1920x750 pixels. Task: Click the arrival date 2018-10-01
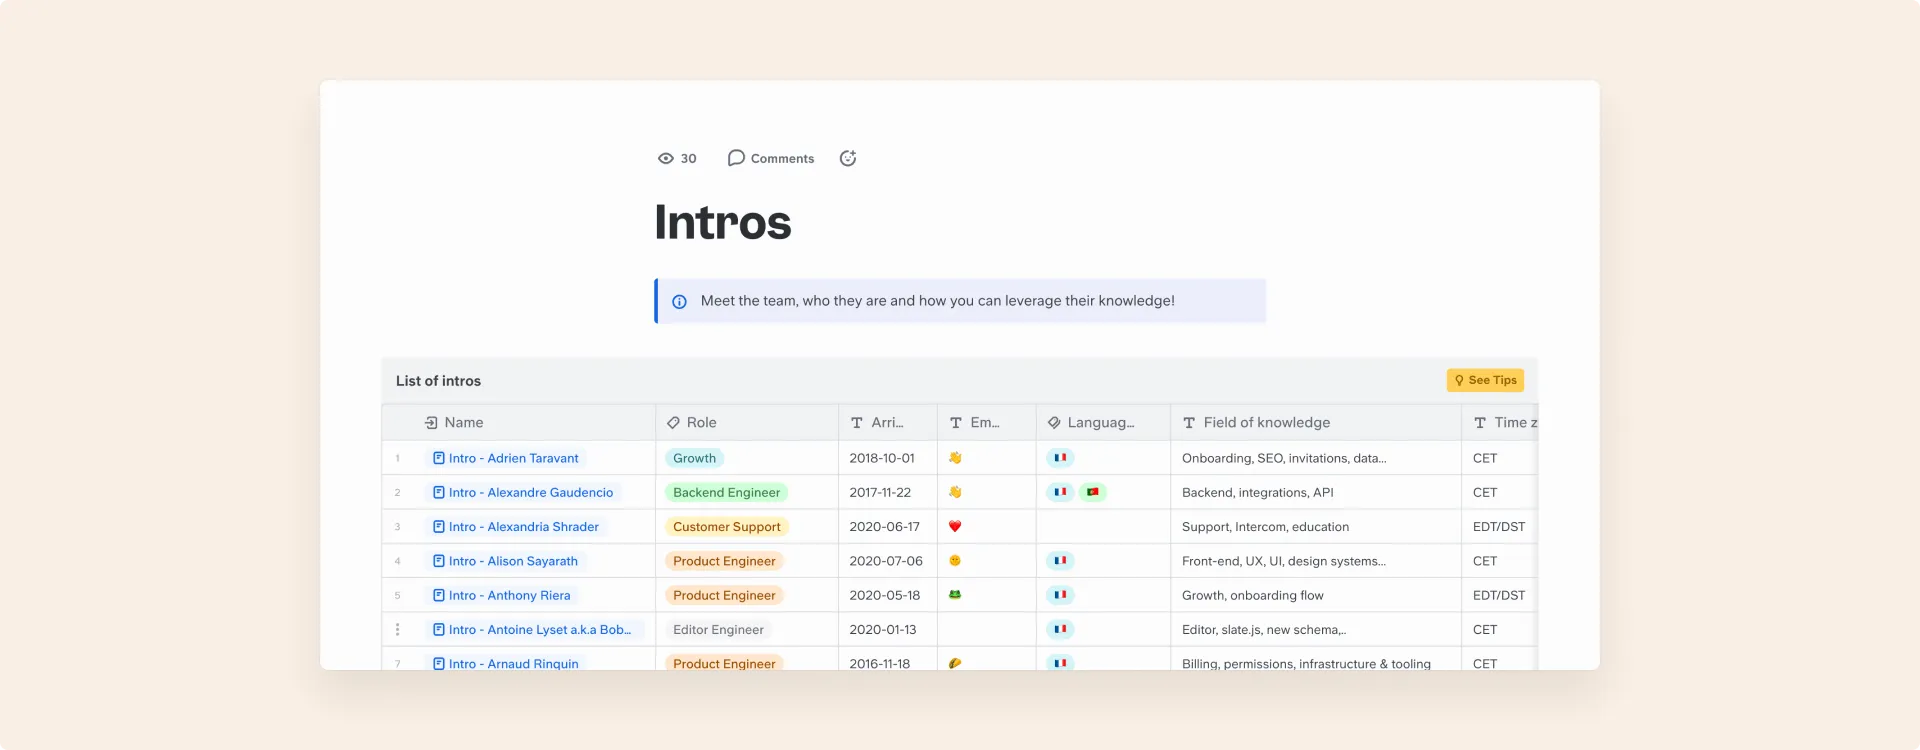(882, 458)
